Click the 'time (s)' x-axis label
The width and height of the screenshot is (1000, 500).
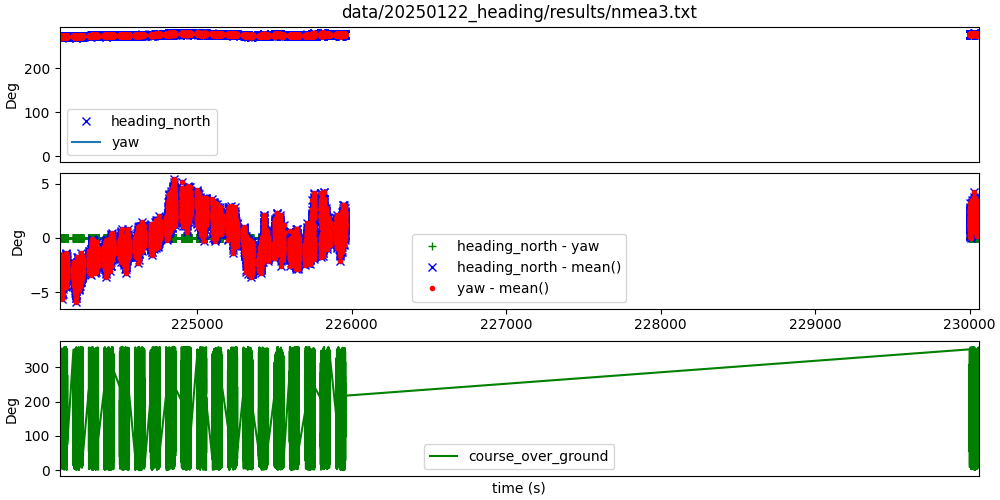[x=518, y=488]
